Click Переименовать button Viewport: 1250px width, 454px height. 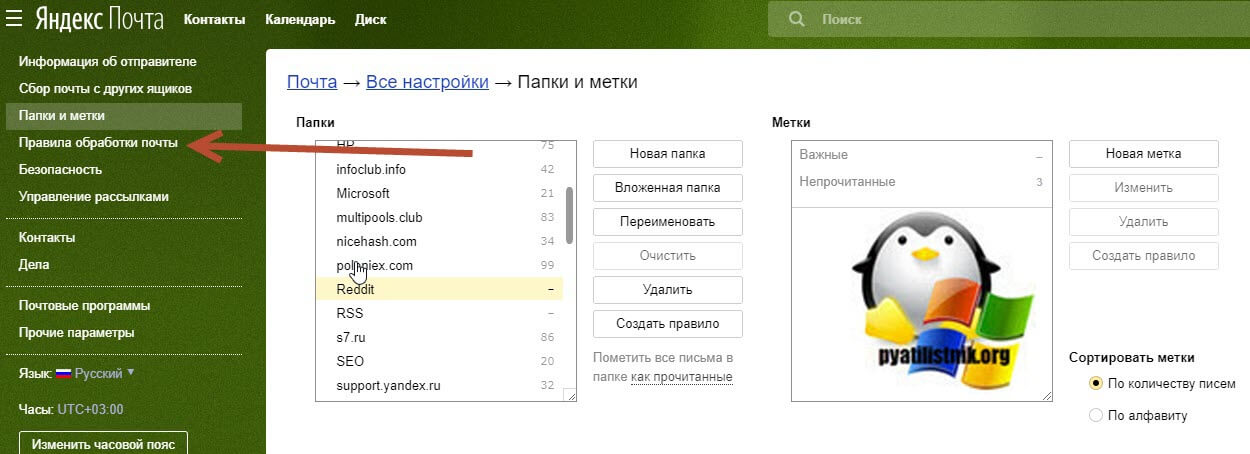(x=668, y=222)
